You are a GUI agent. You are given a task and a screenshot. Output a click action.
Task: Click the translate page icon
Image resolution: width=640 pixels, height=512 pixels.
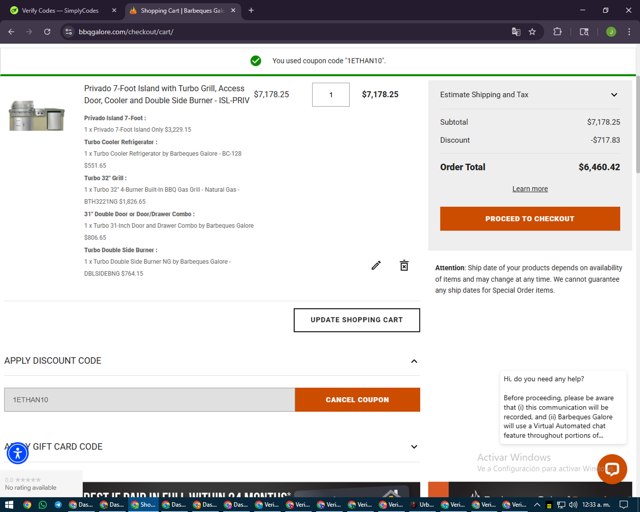(516, 32)
